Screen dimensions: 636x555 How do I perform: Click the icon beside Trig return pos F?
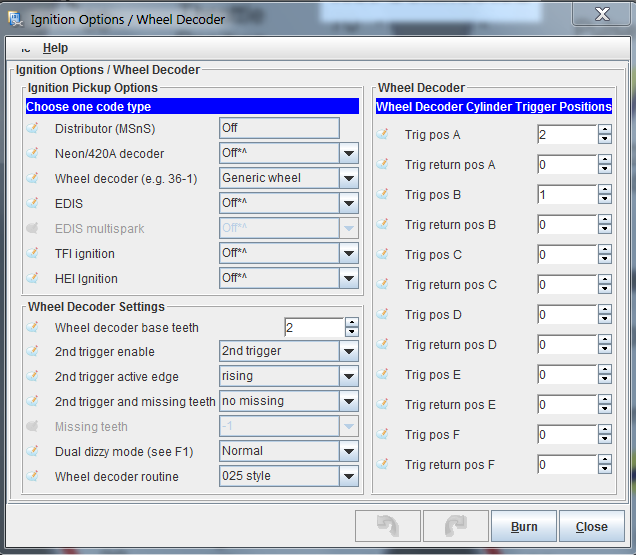[x=382, y=465]
